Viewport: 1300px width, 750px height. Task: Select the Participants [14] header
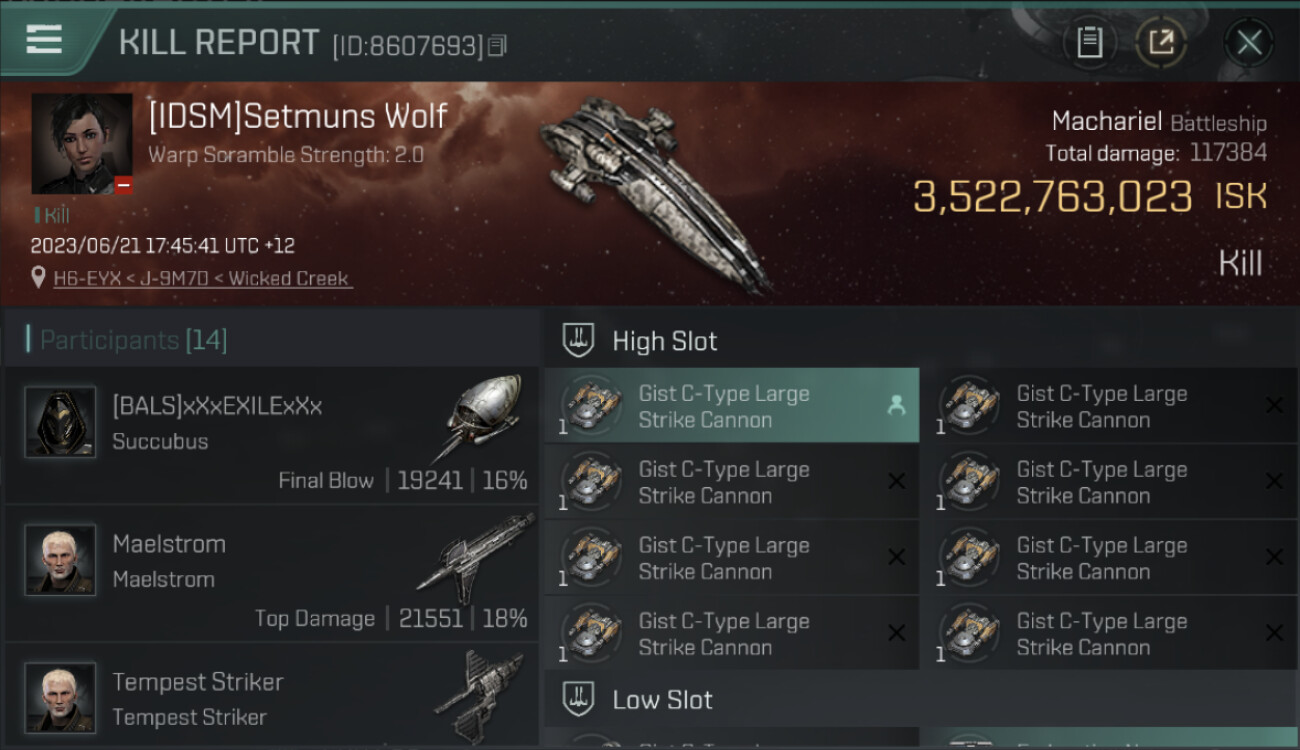click(x=134, y=340)
